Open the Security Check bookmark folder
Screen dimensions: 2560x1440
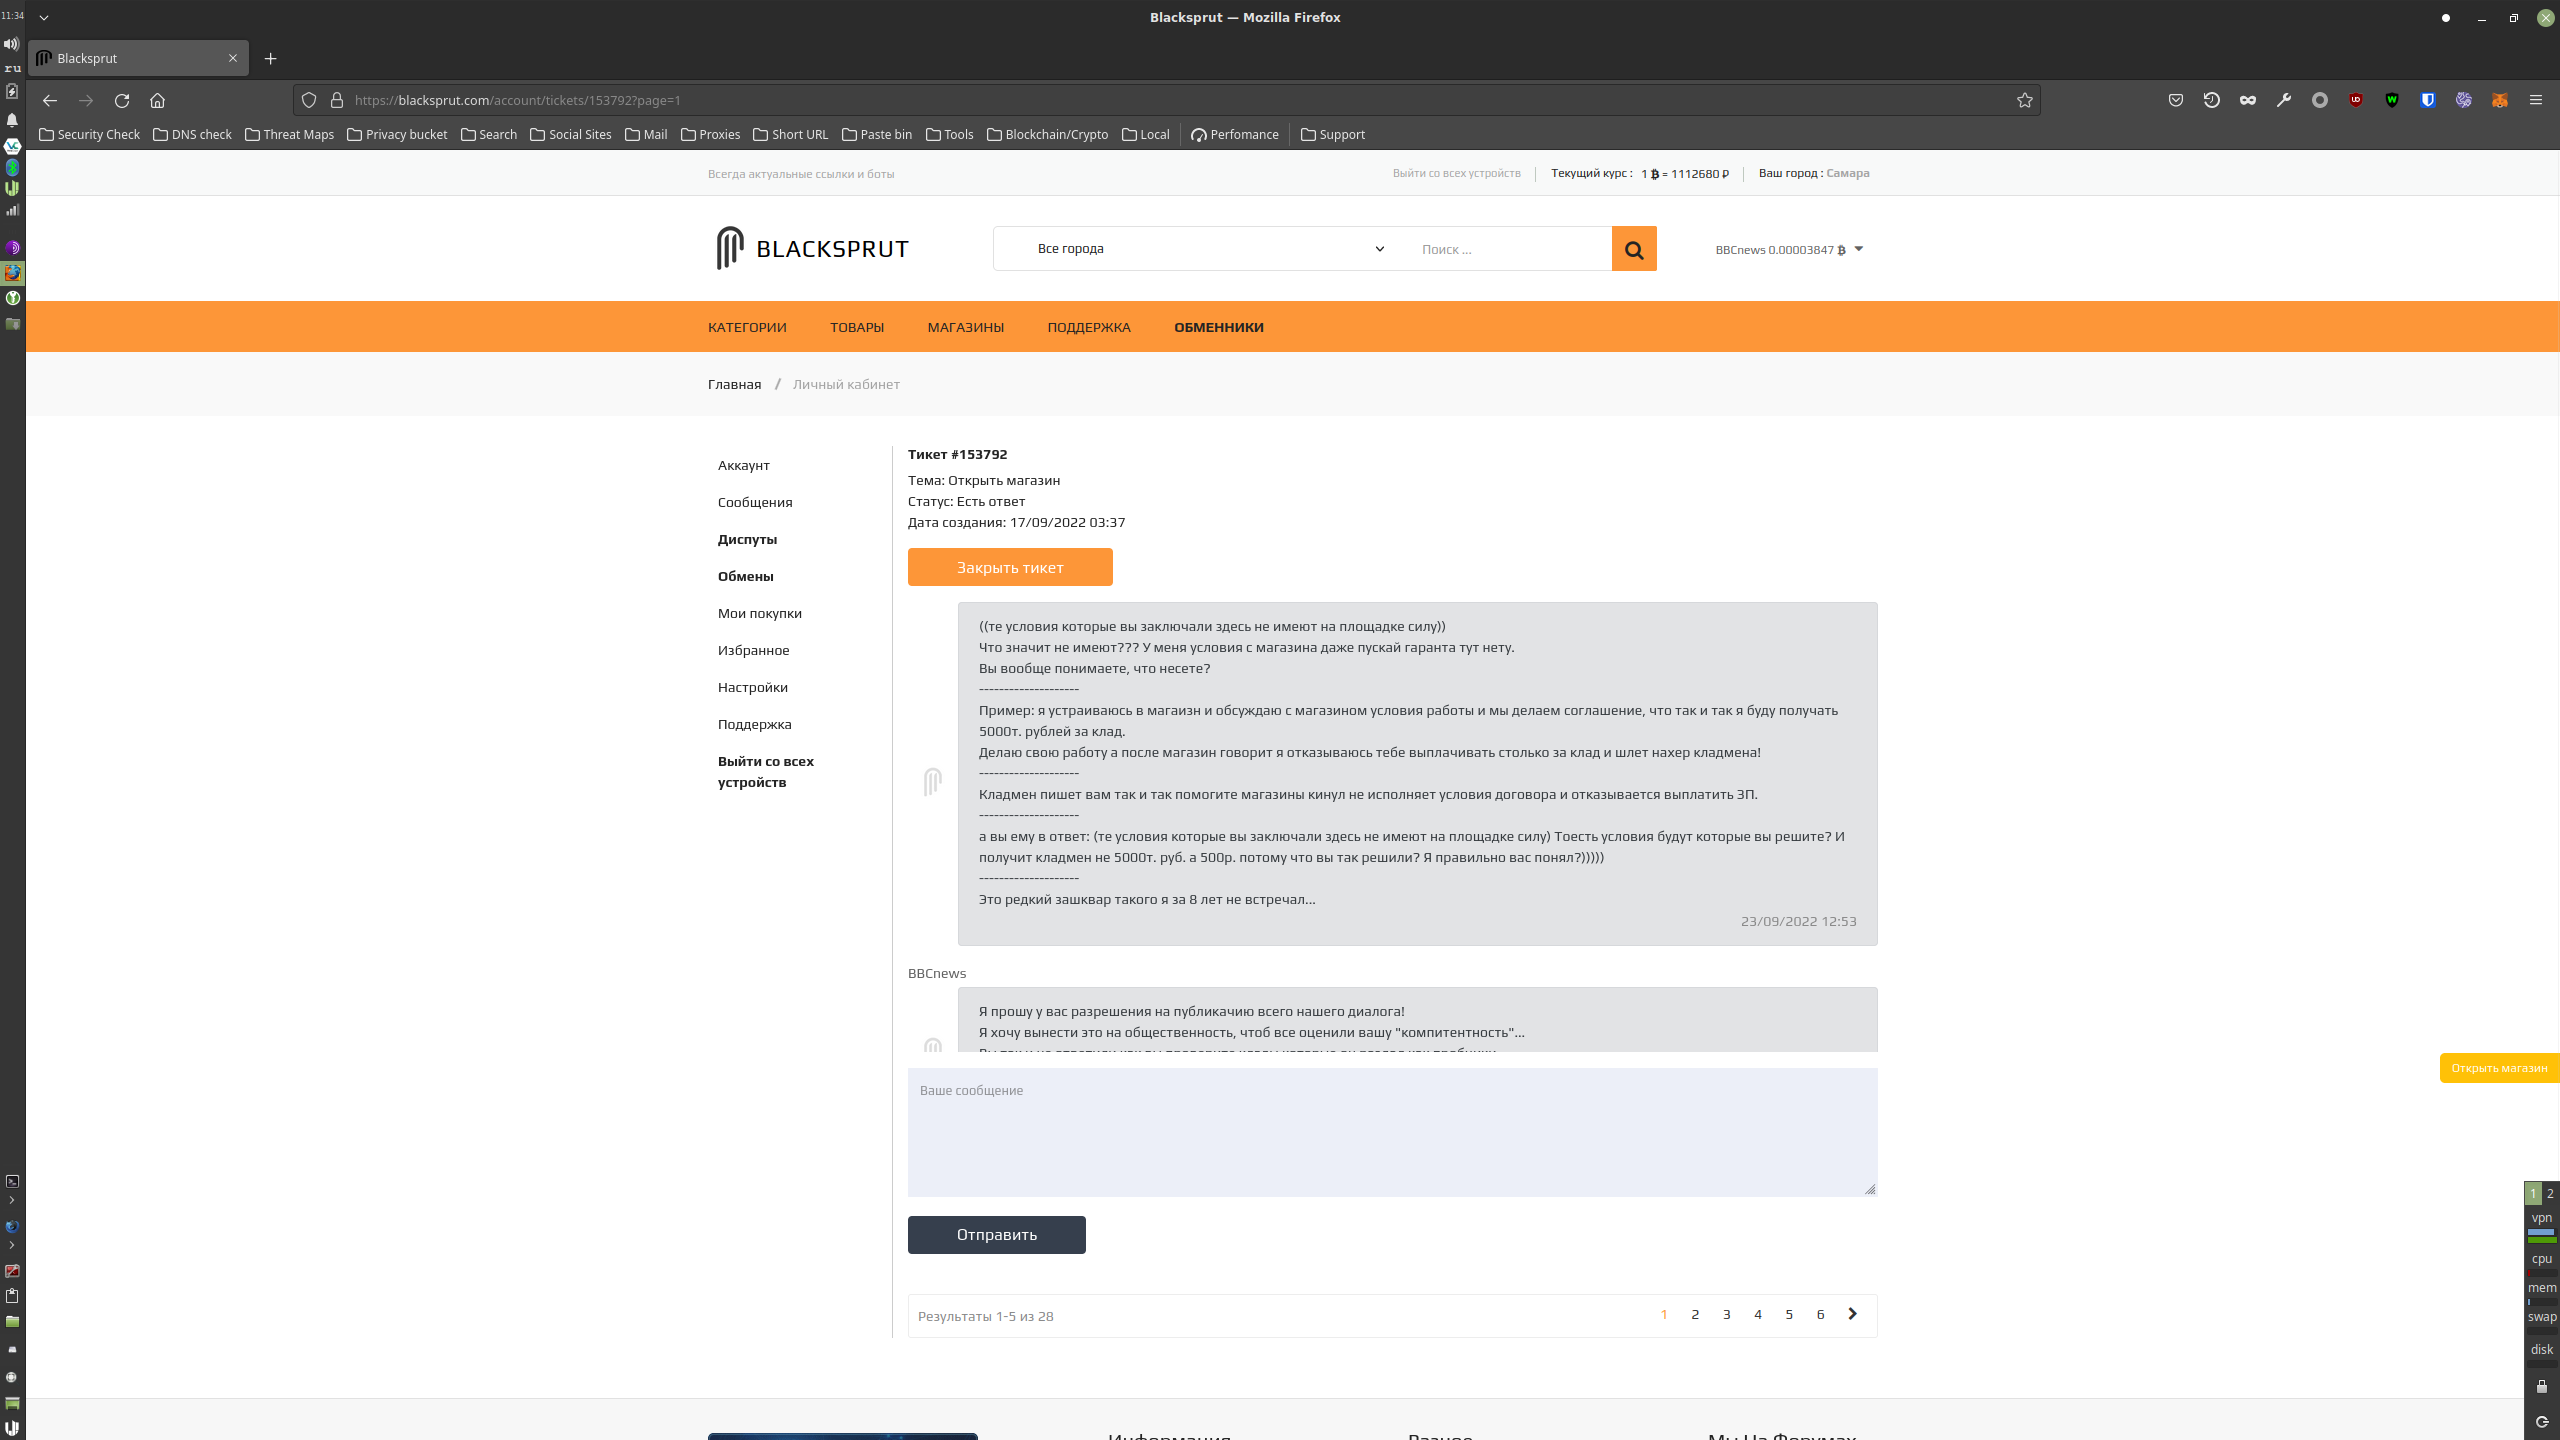coord(89,134)
